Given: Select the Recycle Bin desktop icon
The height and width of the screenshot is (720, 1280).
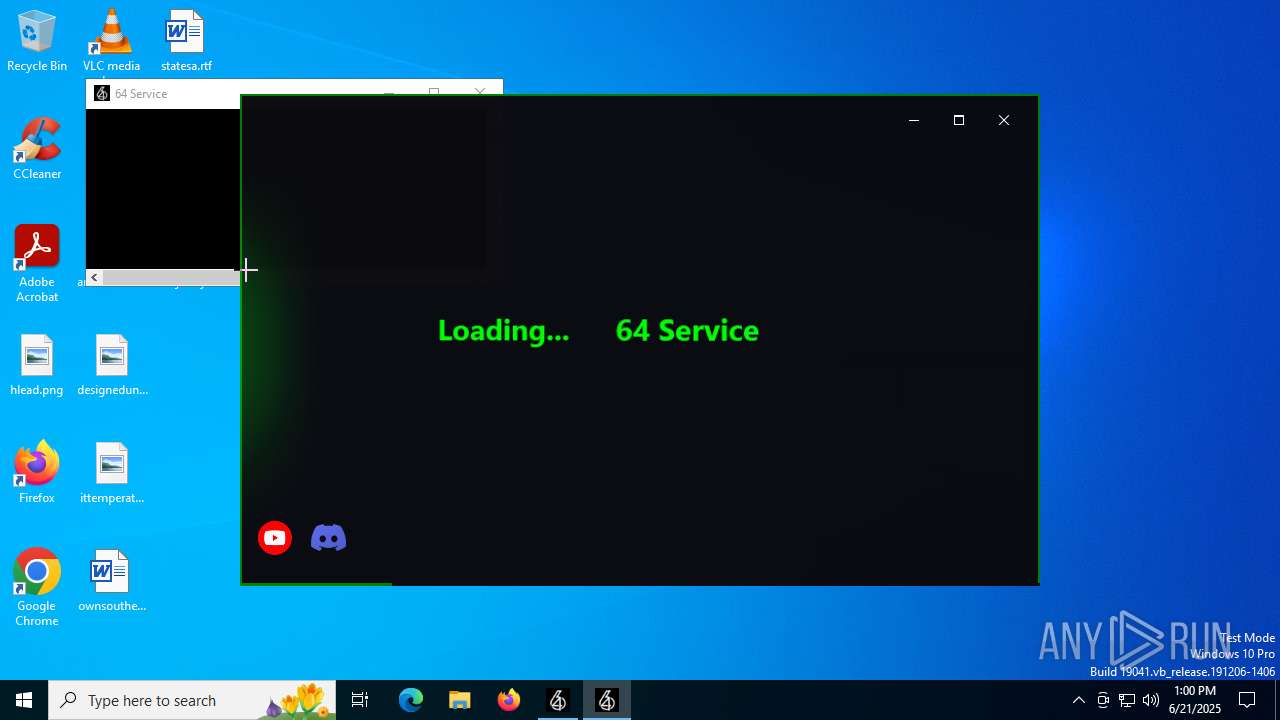Looking at the screenshot, I should [x=37, y=41].
